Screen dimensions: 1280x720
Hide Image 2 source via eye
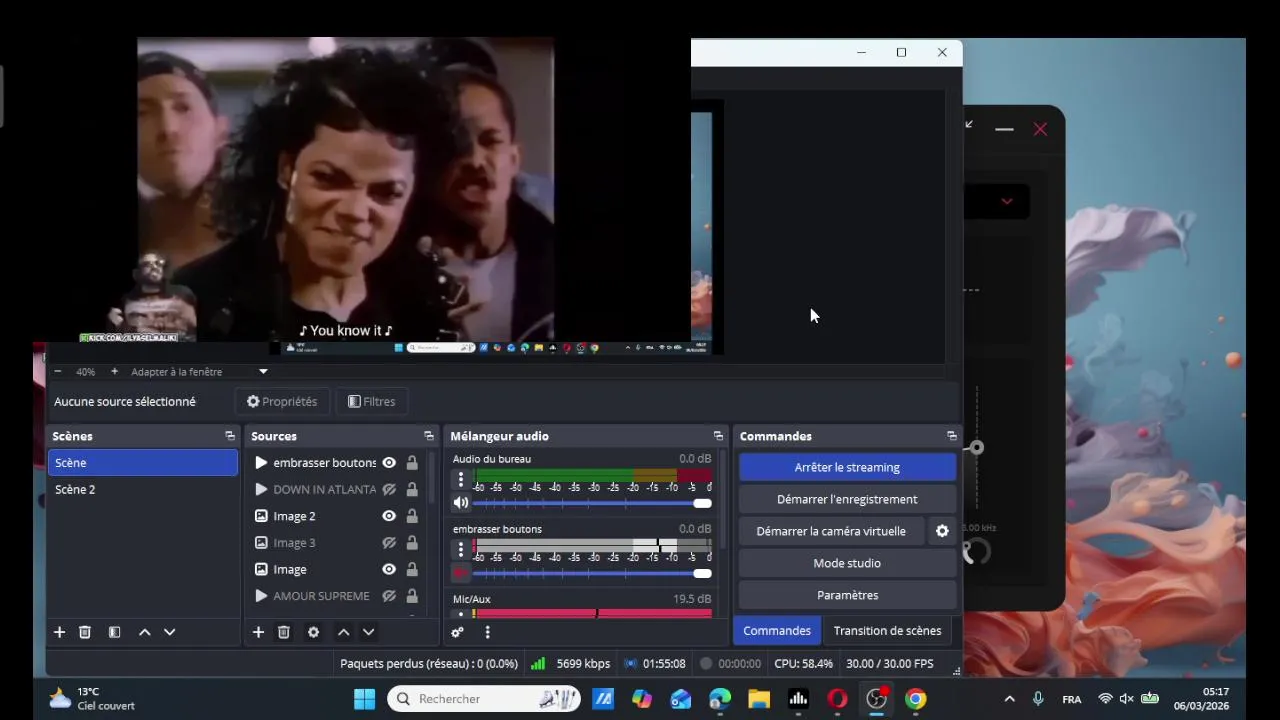[x=389, y=516]
